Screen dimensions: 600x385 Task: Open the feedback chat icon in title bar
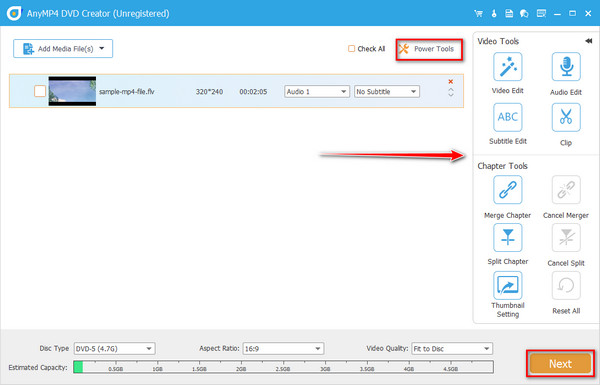tap(524, 14)
